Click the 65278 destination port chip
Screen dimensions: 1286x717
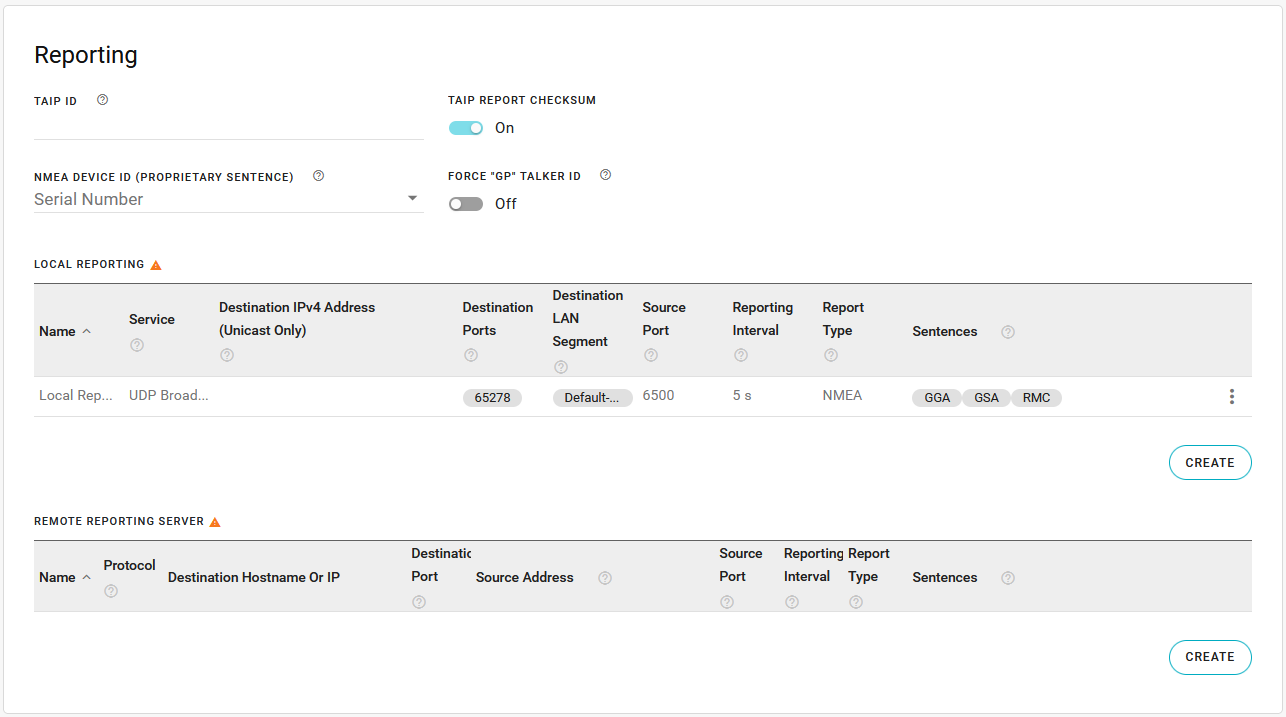click(x=492, y=398)
